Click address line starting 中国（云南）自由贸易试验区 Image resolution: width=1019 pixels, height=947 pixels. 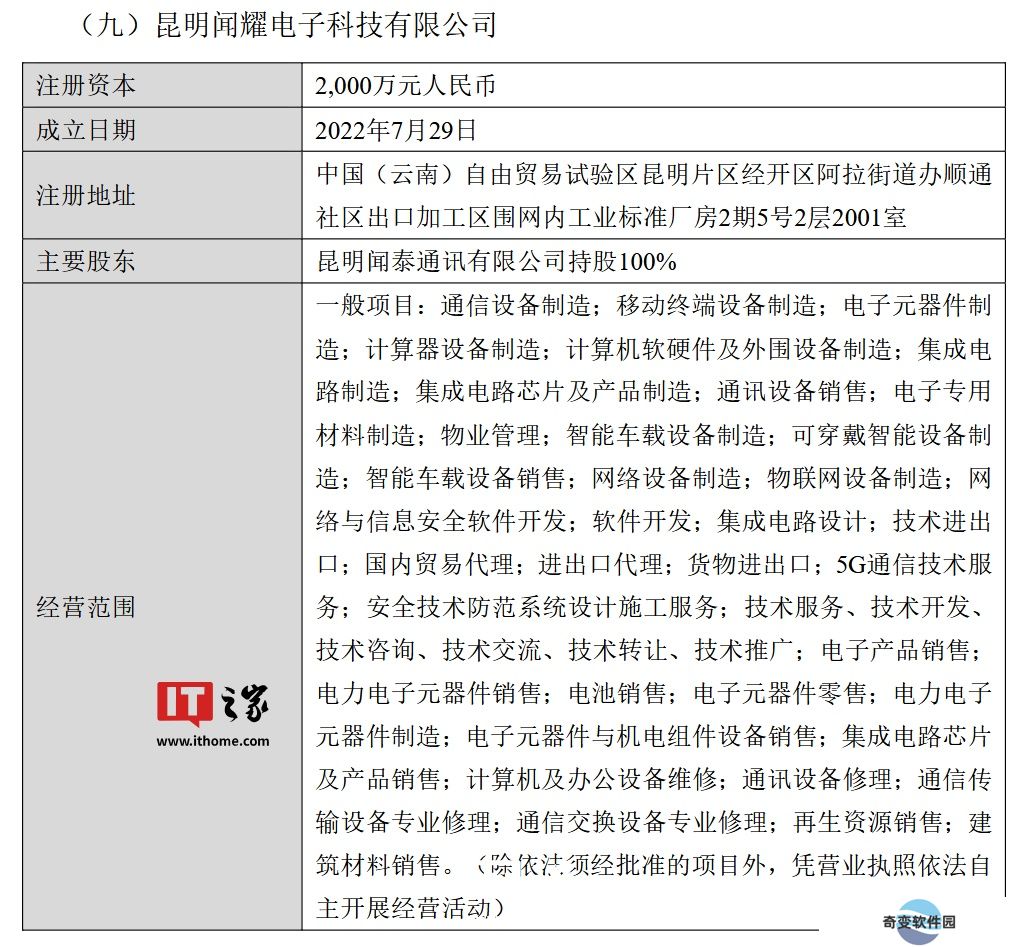(654, 174)
